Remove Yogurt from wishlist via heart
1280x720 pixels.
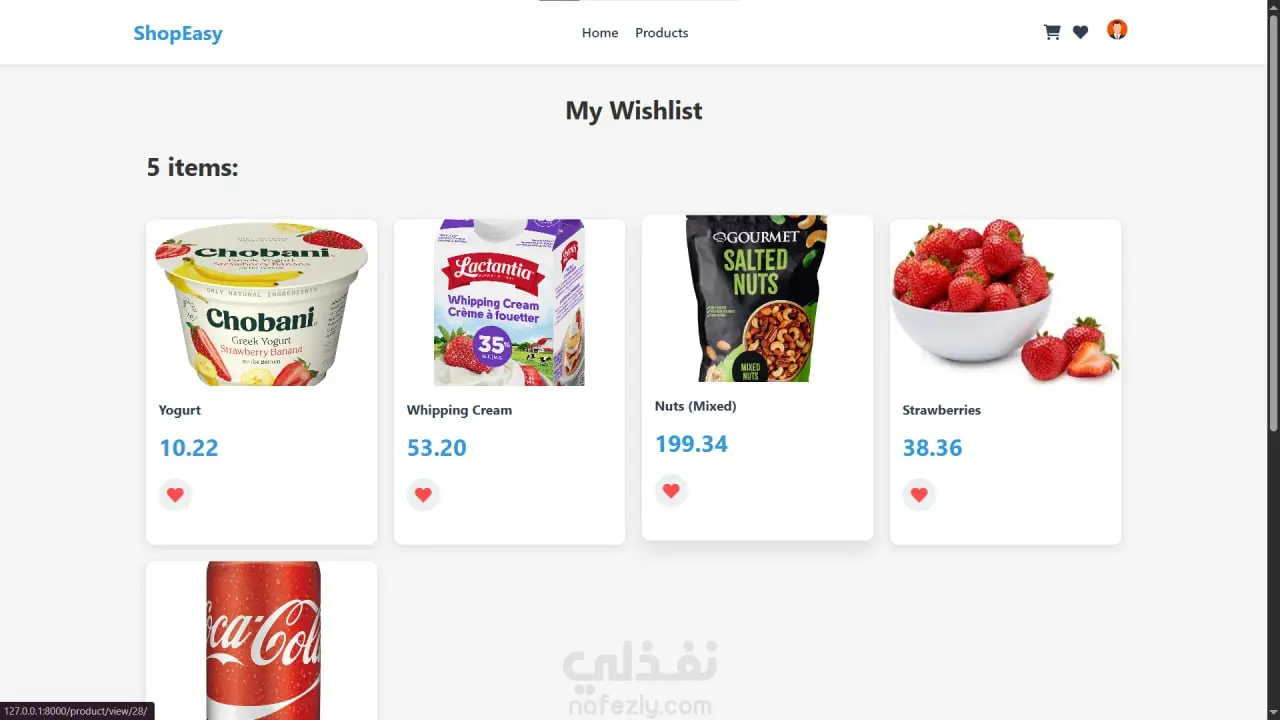[175, 494]
